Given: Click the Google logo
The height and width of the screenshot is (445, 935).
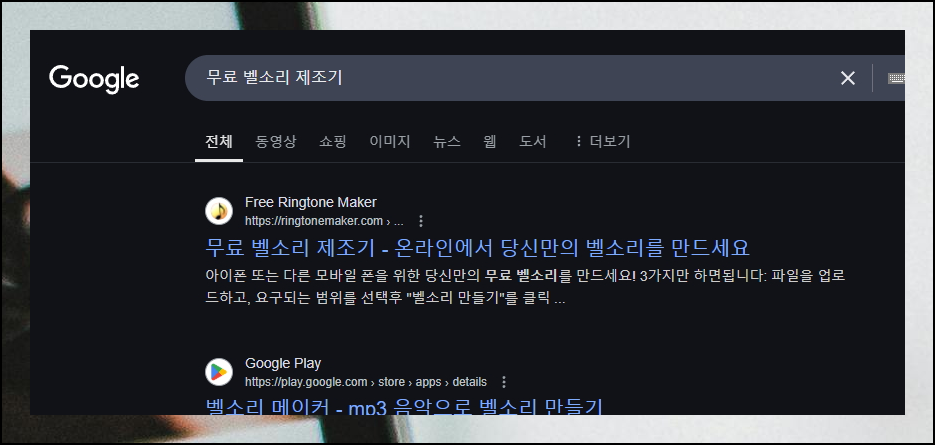Looking at the screenshot, I should coord(94,79).
